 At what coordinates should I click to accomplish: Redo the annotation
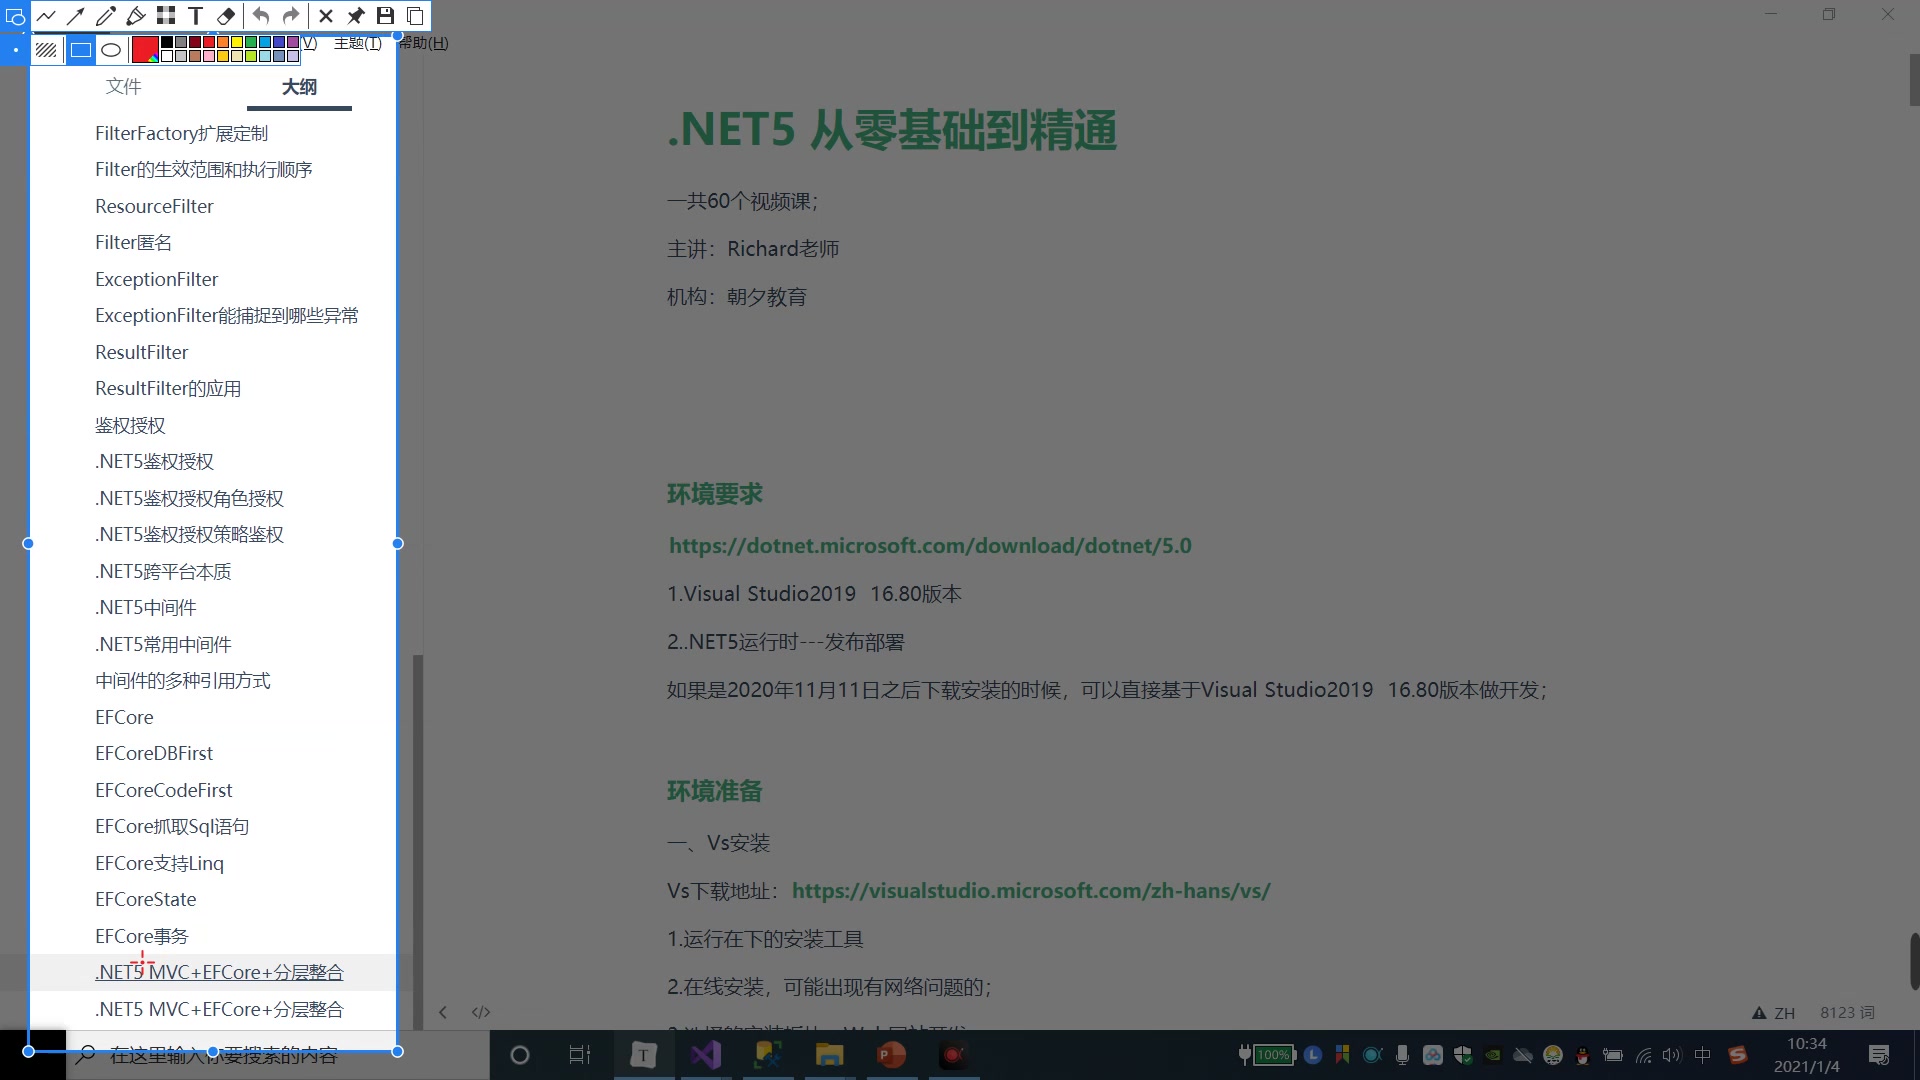pyautogui.click(x=290, y=16)
